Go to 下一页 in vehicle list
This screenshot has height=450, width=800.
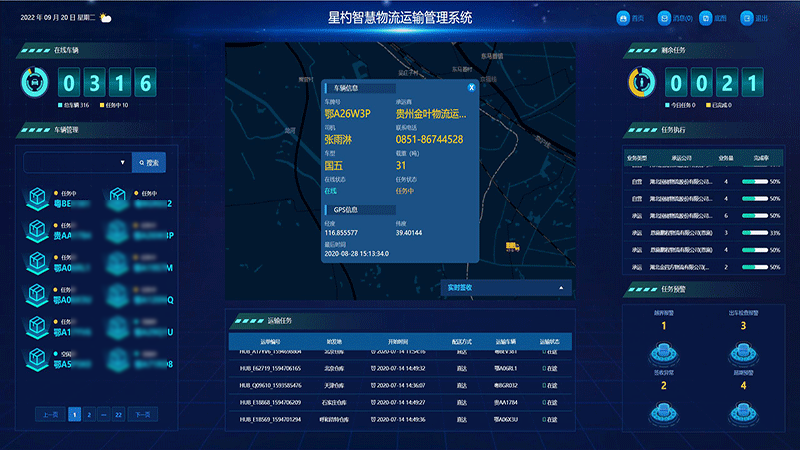(x=144, y=413)
